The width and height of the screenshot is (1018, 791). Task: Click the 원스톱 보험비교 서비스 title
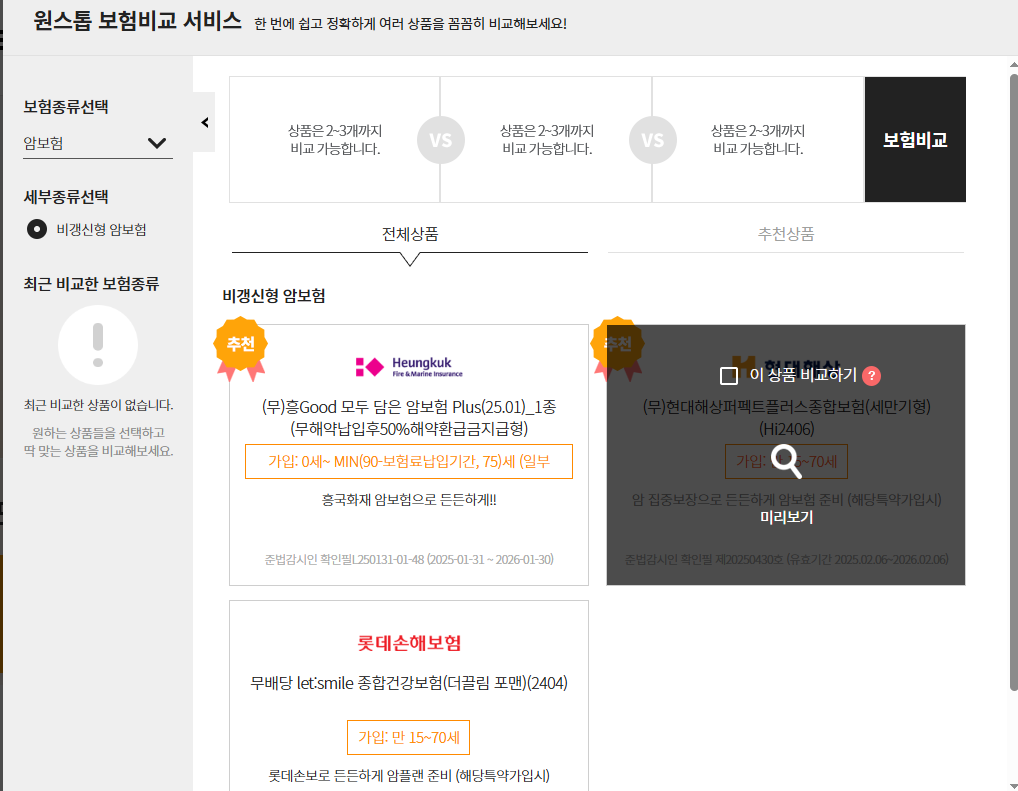[x=138, y=21]
